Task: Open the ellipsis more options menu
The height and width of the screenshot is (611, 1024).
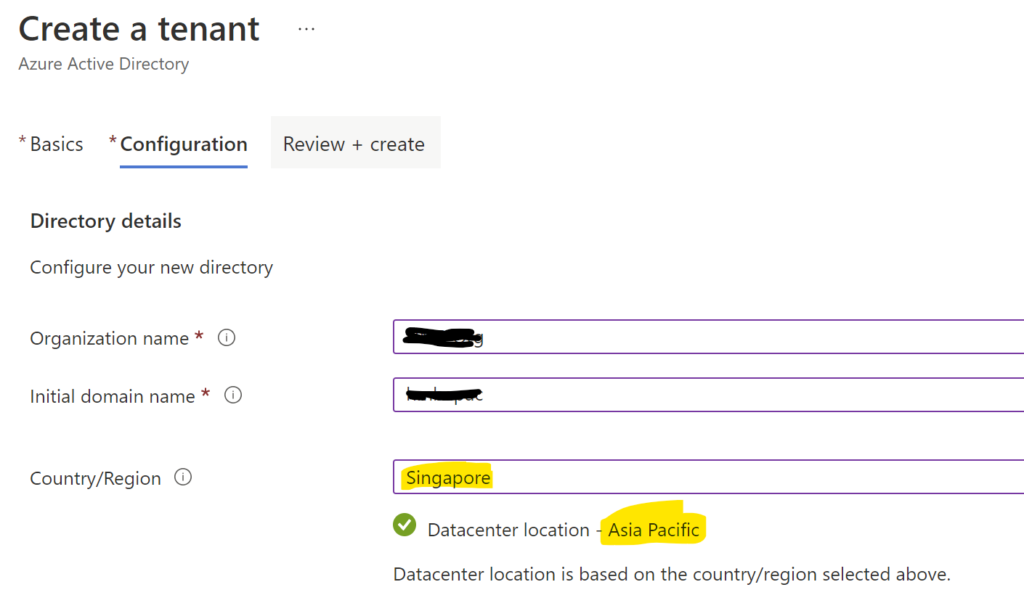Action: [306, 29]
